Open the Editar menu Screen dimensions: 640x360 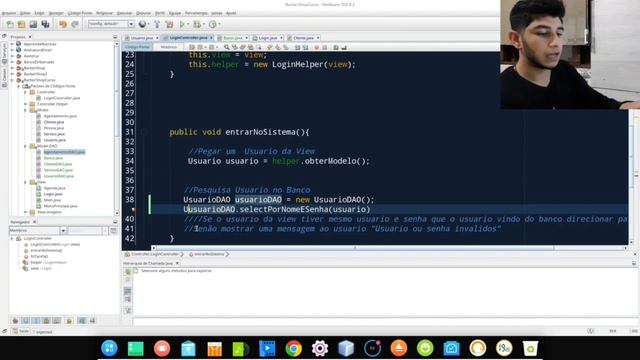pyautogui.click(x=25, y=13)
